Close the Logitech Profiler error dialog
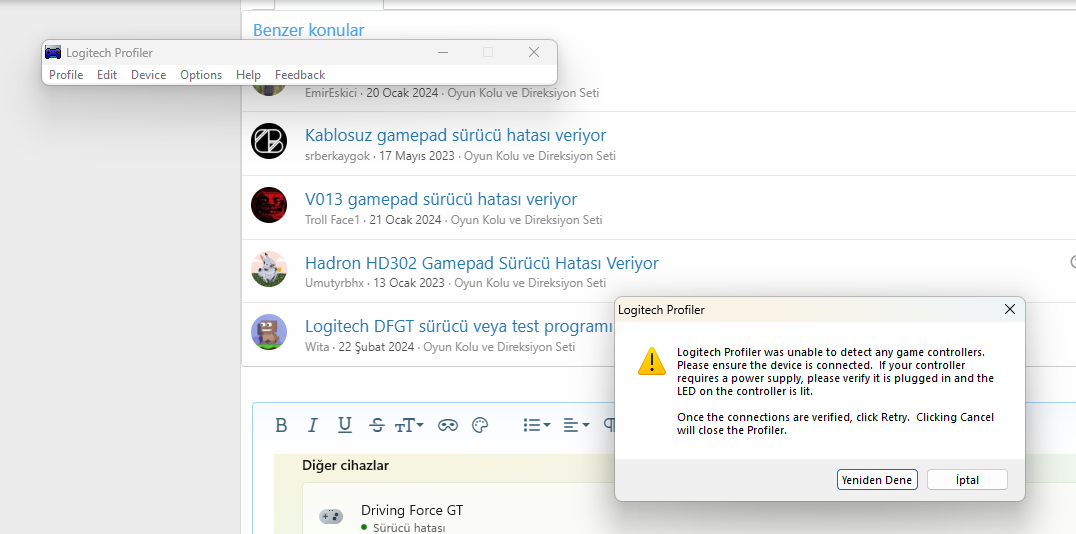This screenshot has height=534, width=1076. coord(1009,310)
